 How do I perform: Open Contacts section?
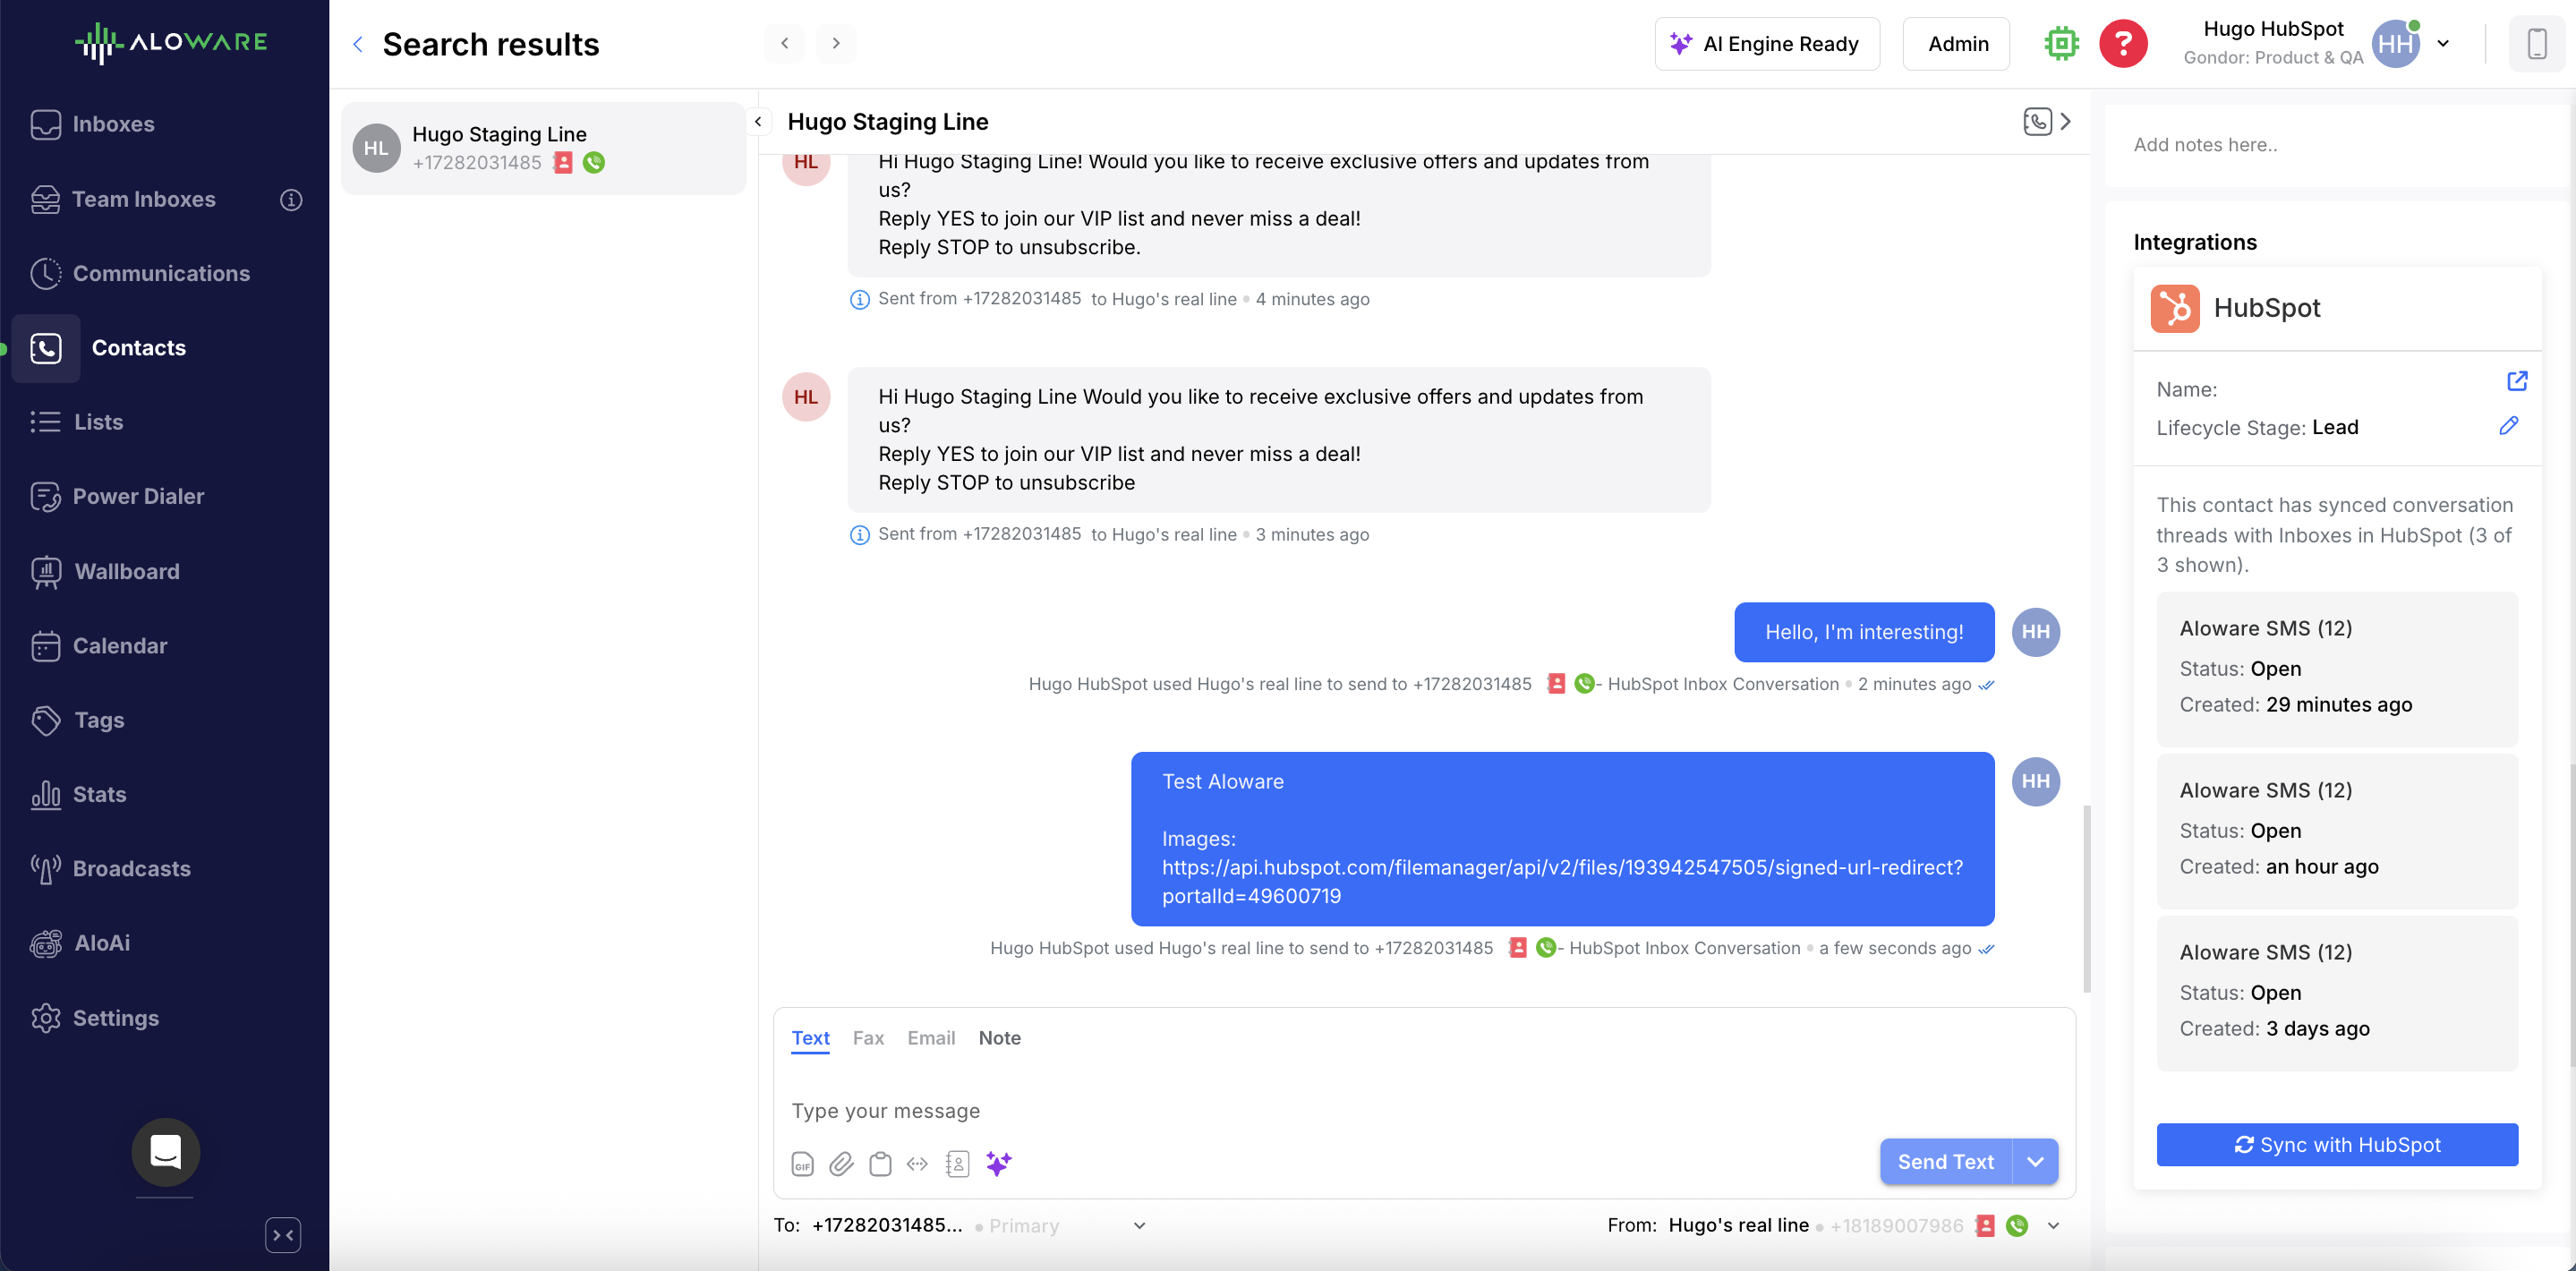coord(108,348)
